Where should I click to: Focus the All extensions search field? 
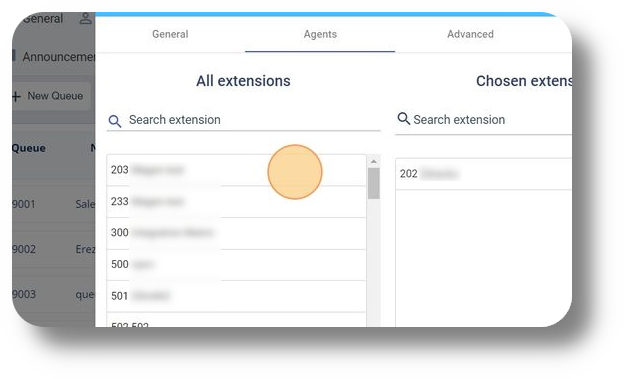point(244,120)
